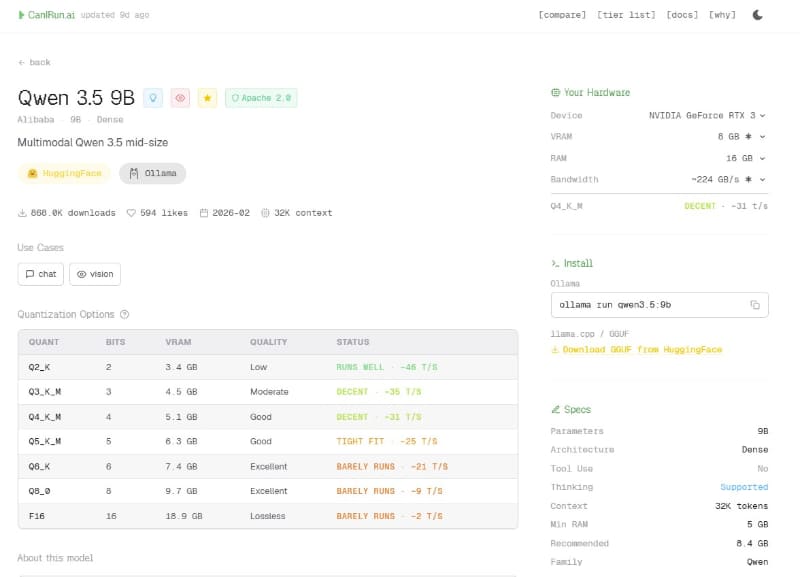This screenshot has height=577, width=800.
Task: Click the back link
Action: pos(34,62)
